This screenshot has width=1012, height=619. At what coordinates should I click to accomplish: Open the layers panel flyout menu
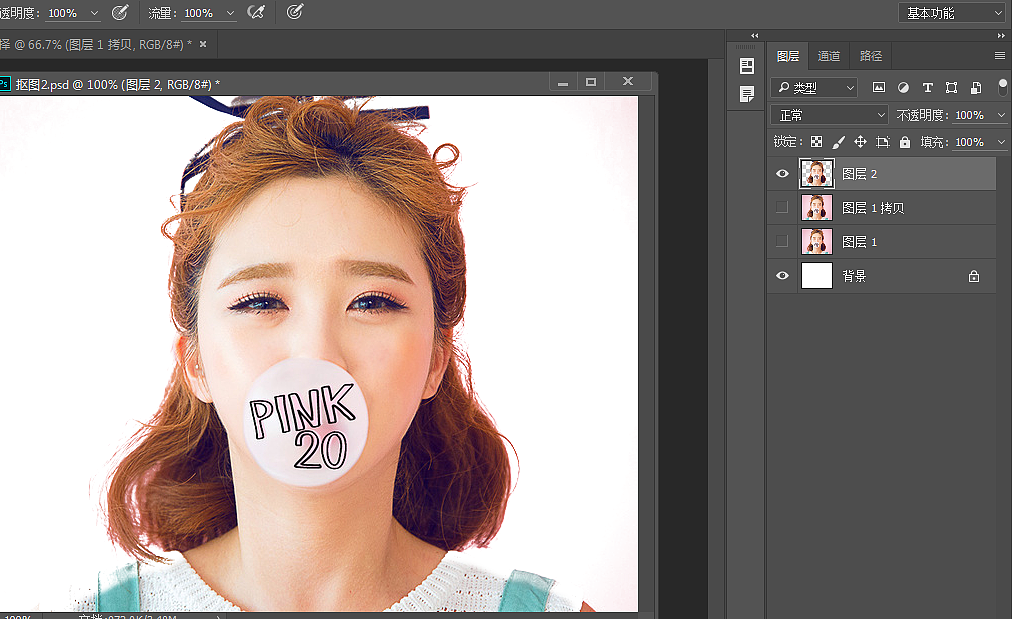[x=1000, y=56]
